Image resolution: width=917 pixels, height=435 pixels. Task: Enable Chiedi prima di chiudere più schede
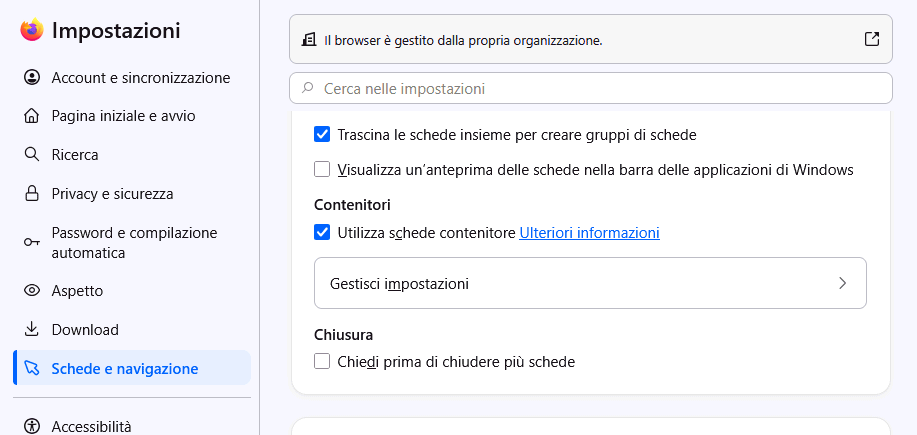coord(322,361)
